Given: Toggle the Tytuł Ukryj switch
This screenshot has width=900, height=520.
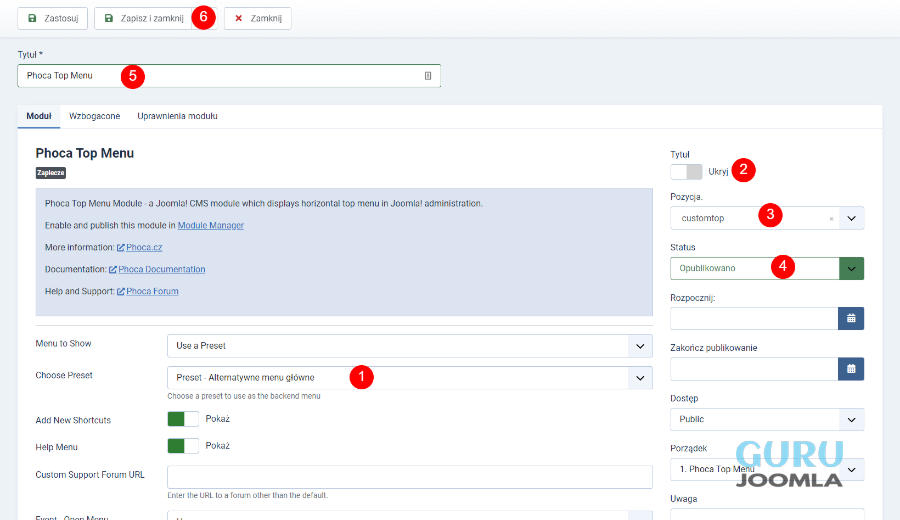Looking at the screenshot, I should point(686,172).
